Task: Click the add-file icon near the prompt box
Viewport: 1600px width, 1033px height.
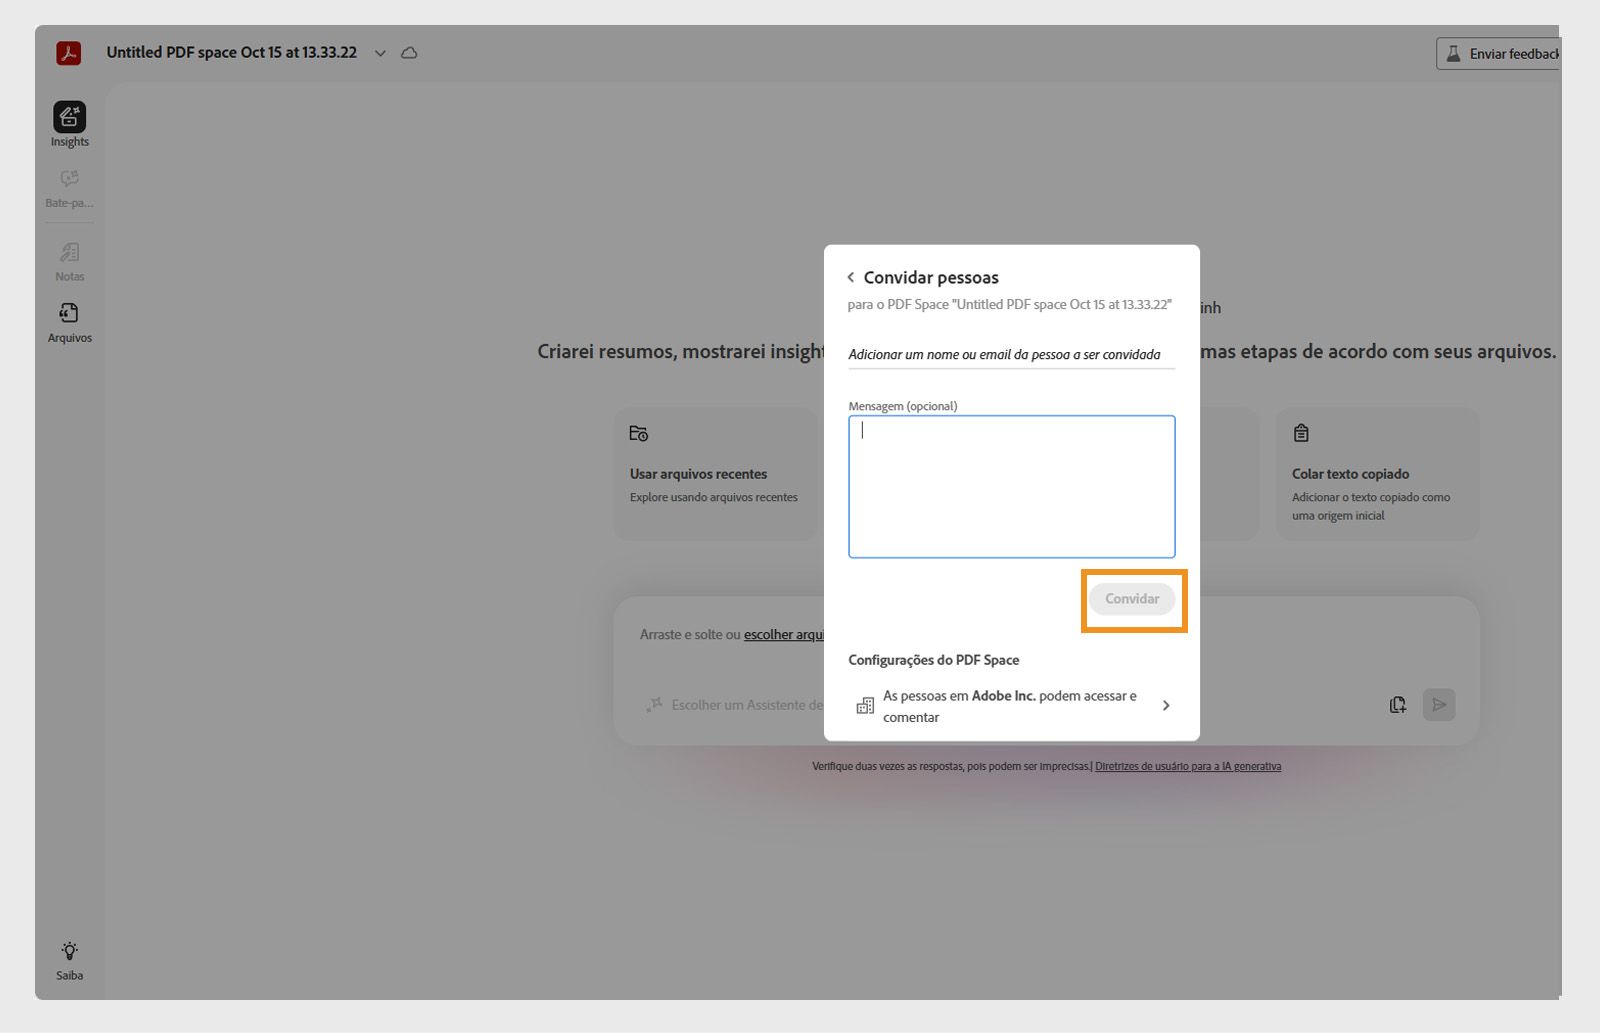Action: tap(1397, 704)
